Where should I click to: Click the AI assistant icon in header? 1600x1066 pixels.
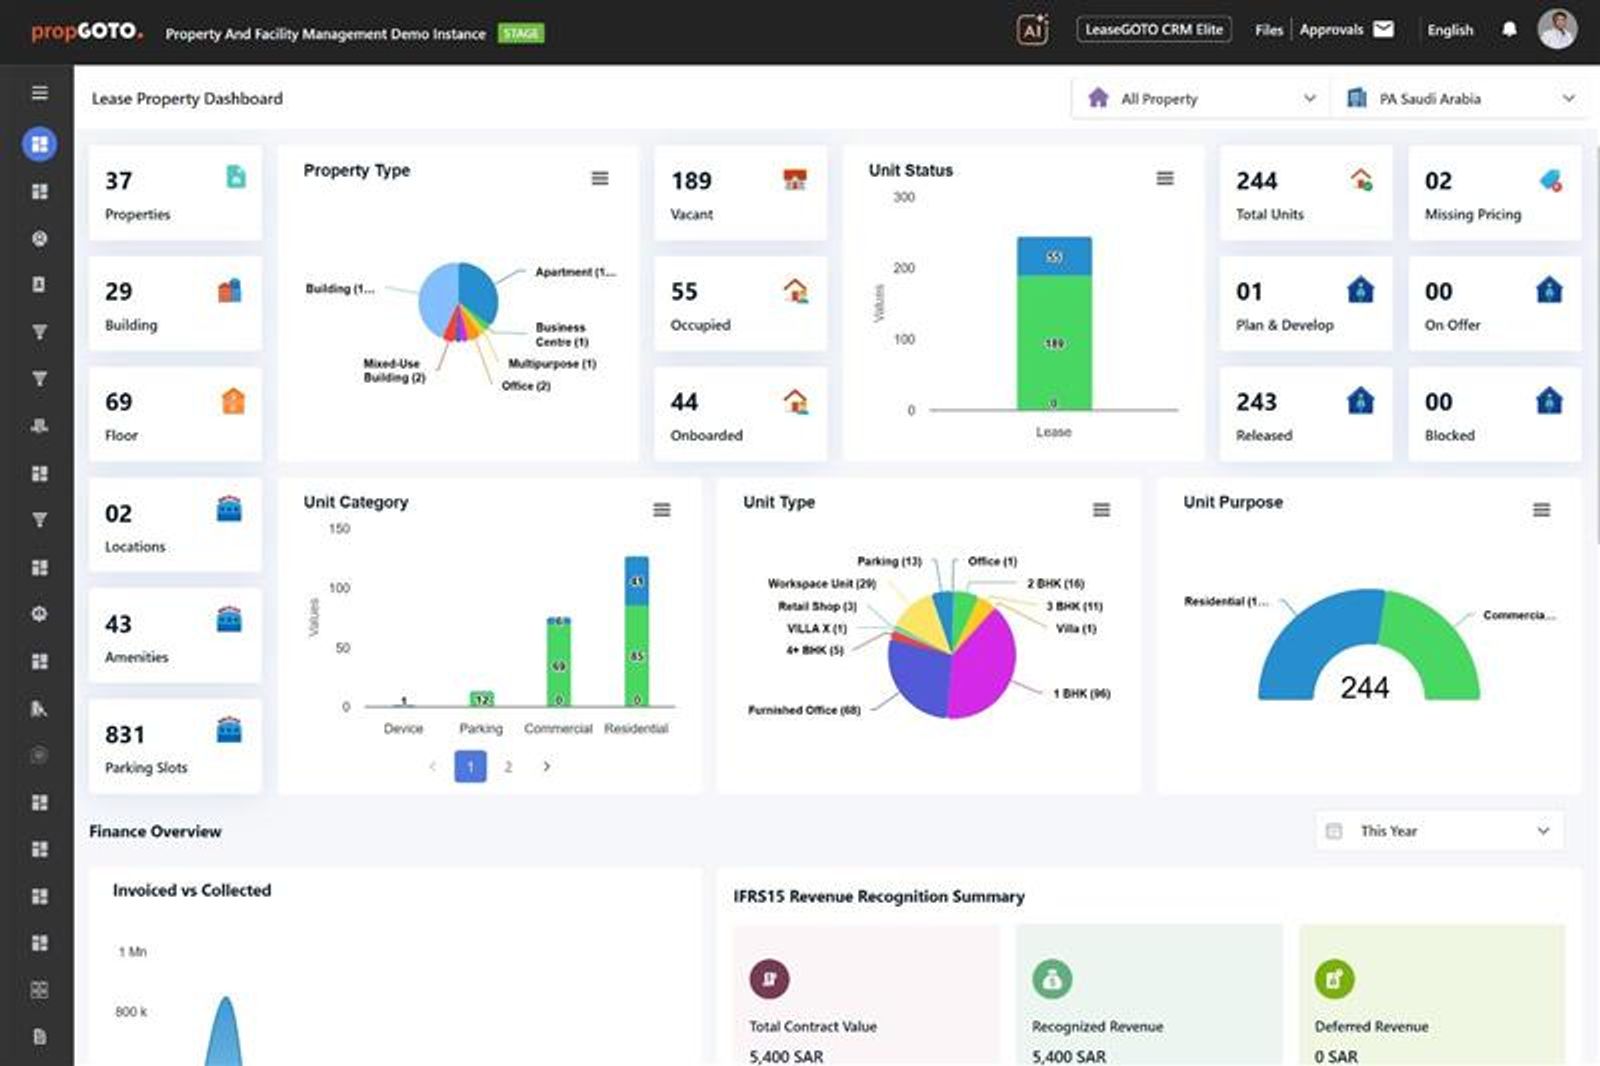point(1032,30)
